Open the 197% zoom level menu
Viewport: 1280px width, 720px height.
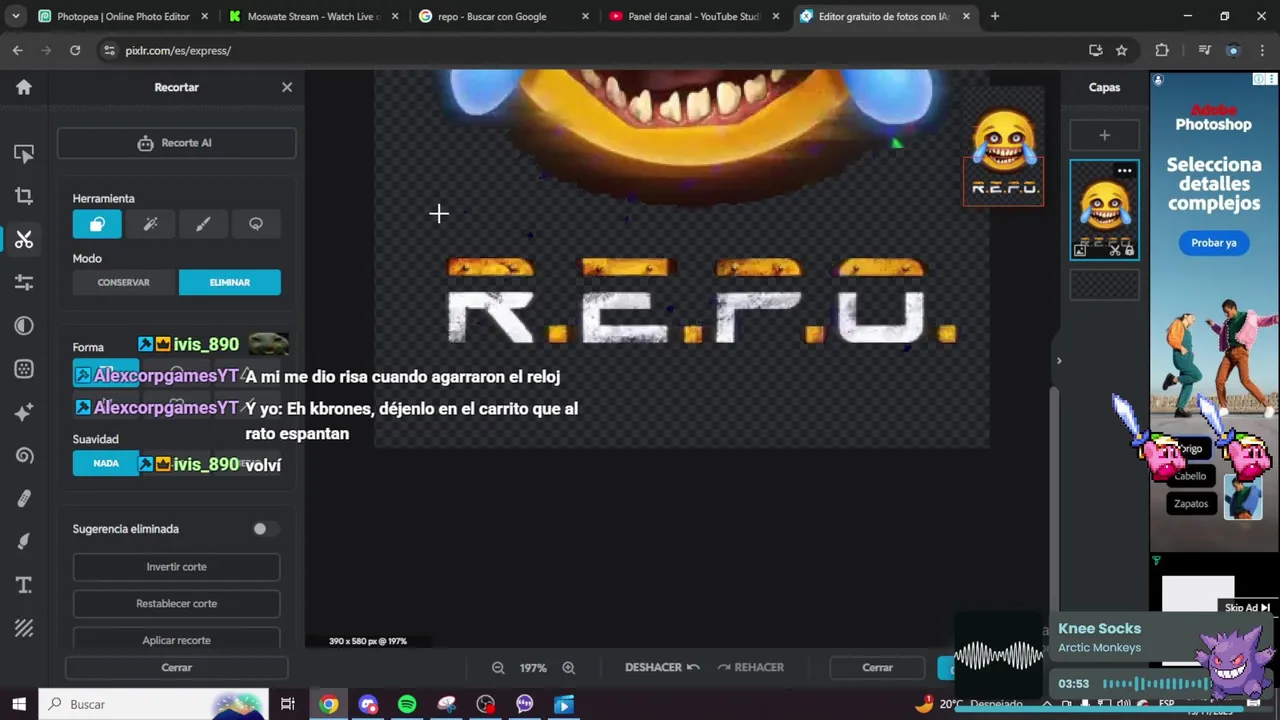533,667
